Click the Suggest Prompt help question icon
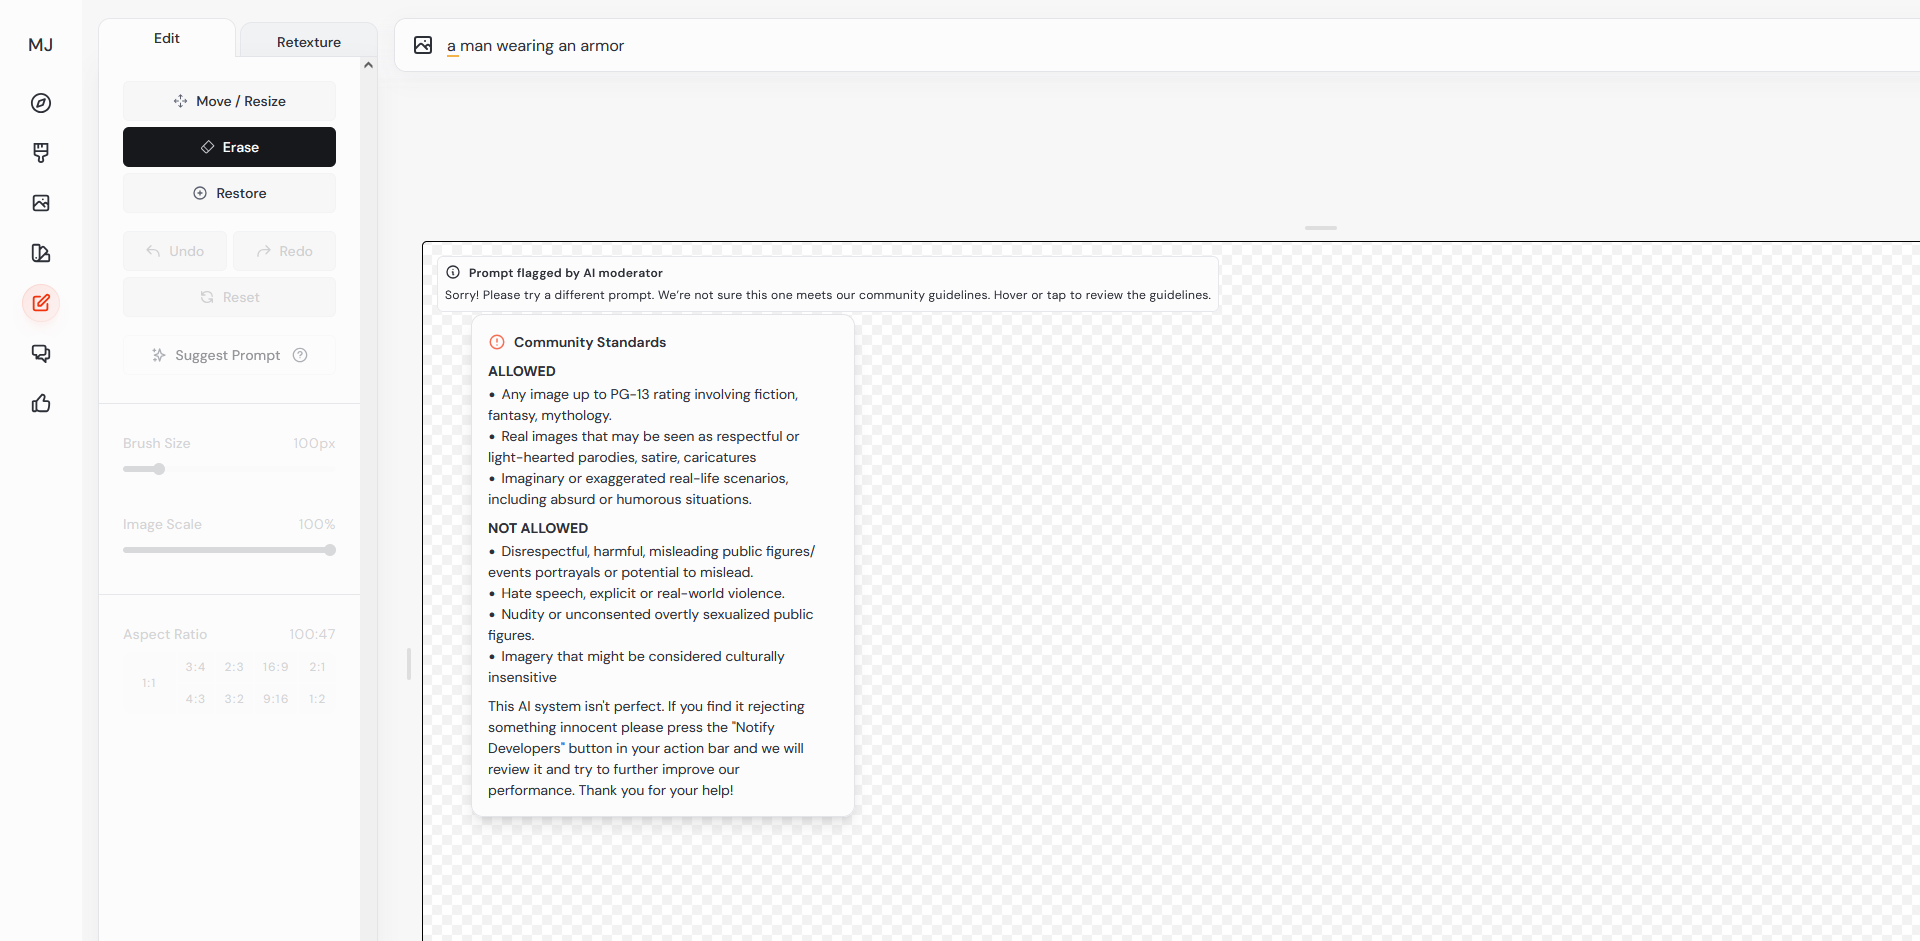This screenshot has width=1920, height=941. coord(300,355)
